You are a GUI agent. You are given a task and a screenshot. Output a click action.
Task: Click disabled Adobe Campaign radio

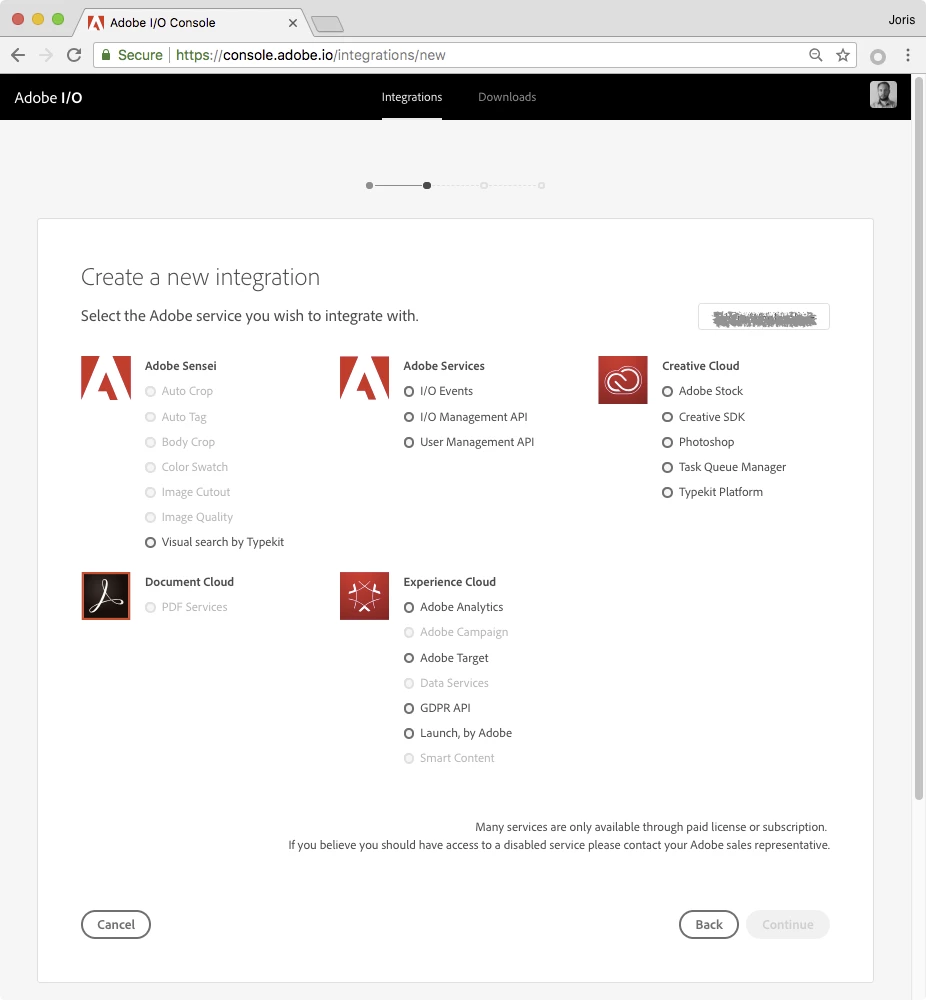tap(409, 633)
